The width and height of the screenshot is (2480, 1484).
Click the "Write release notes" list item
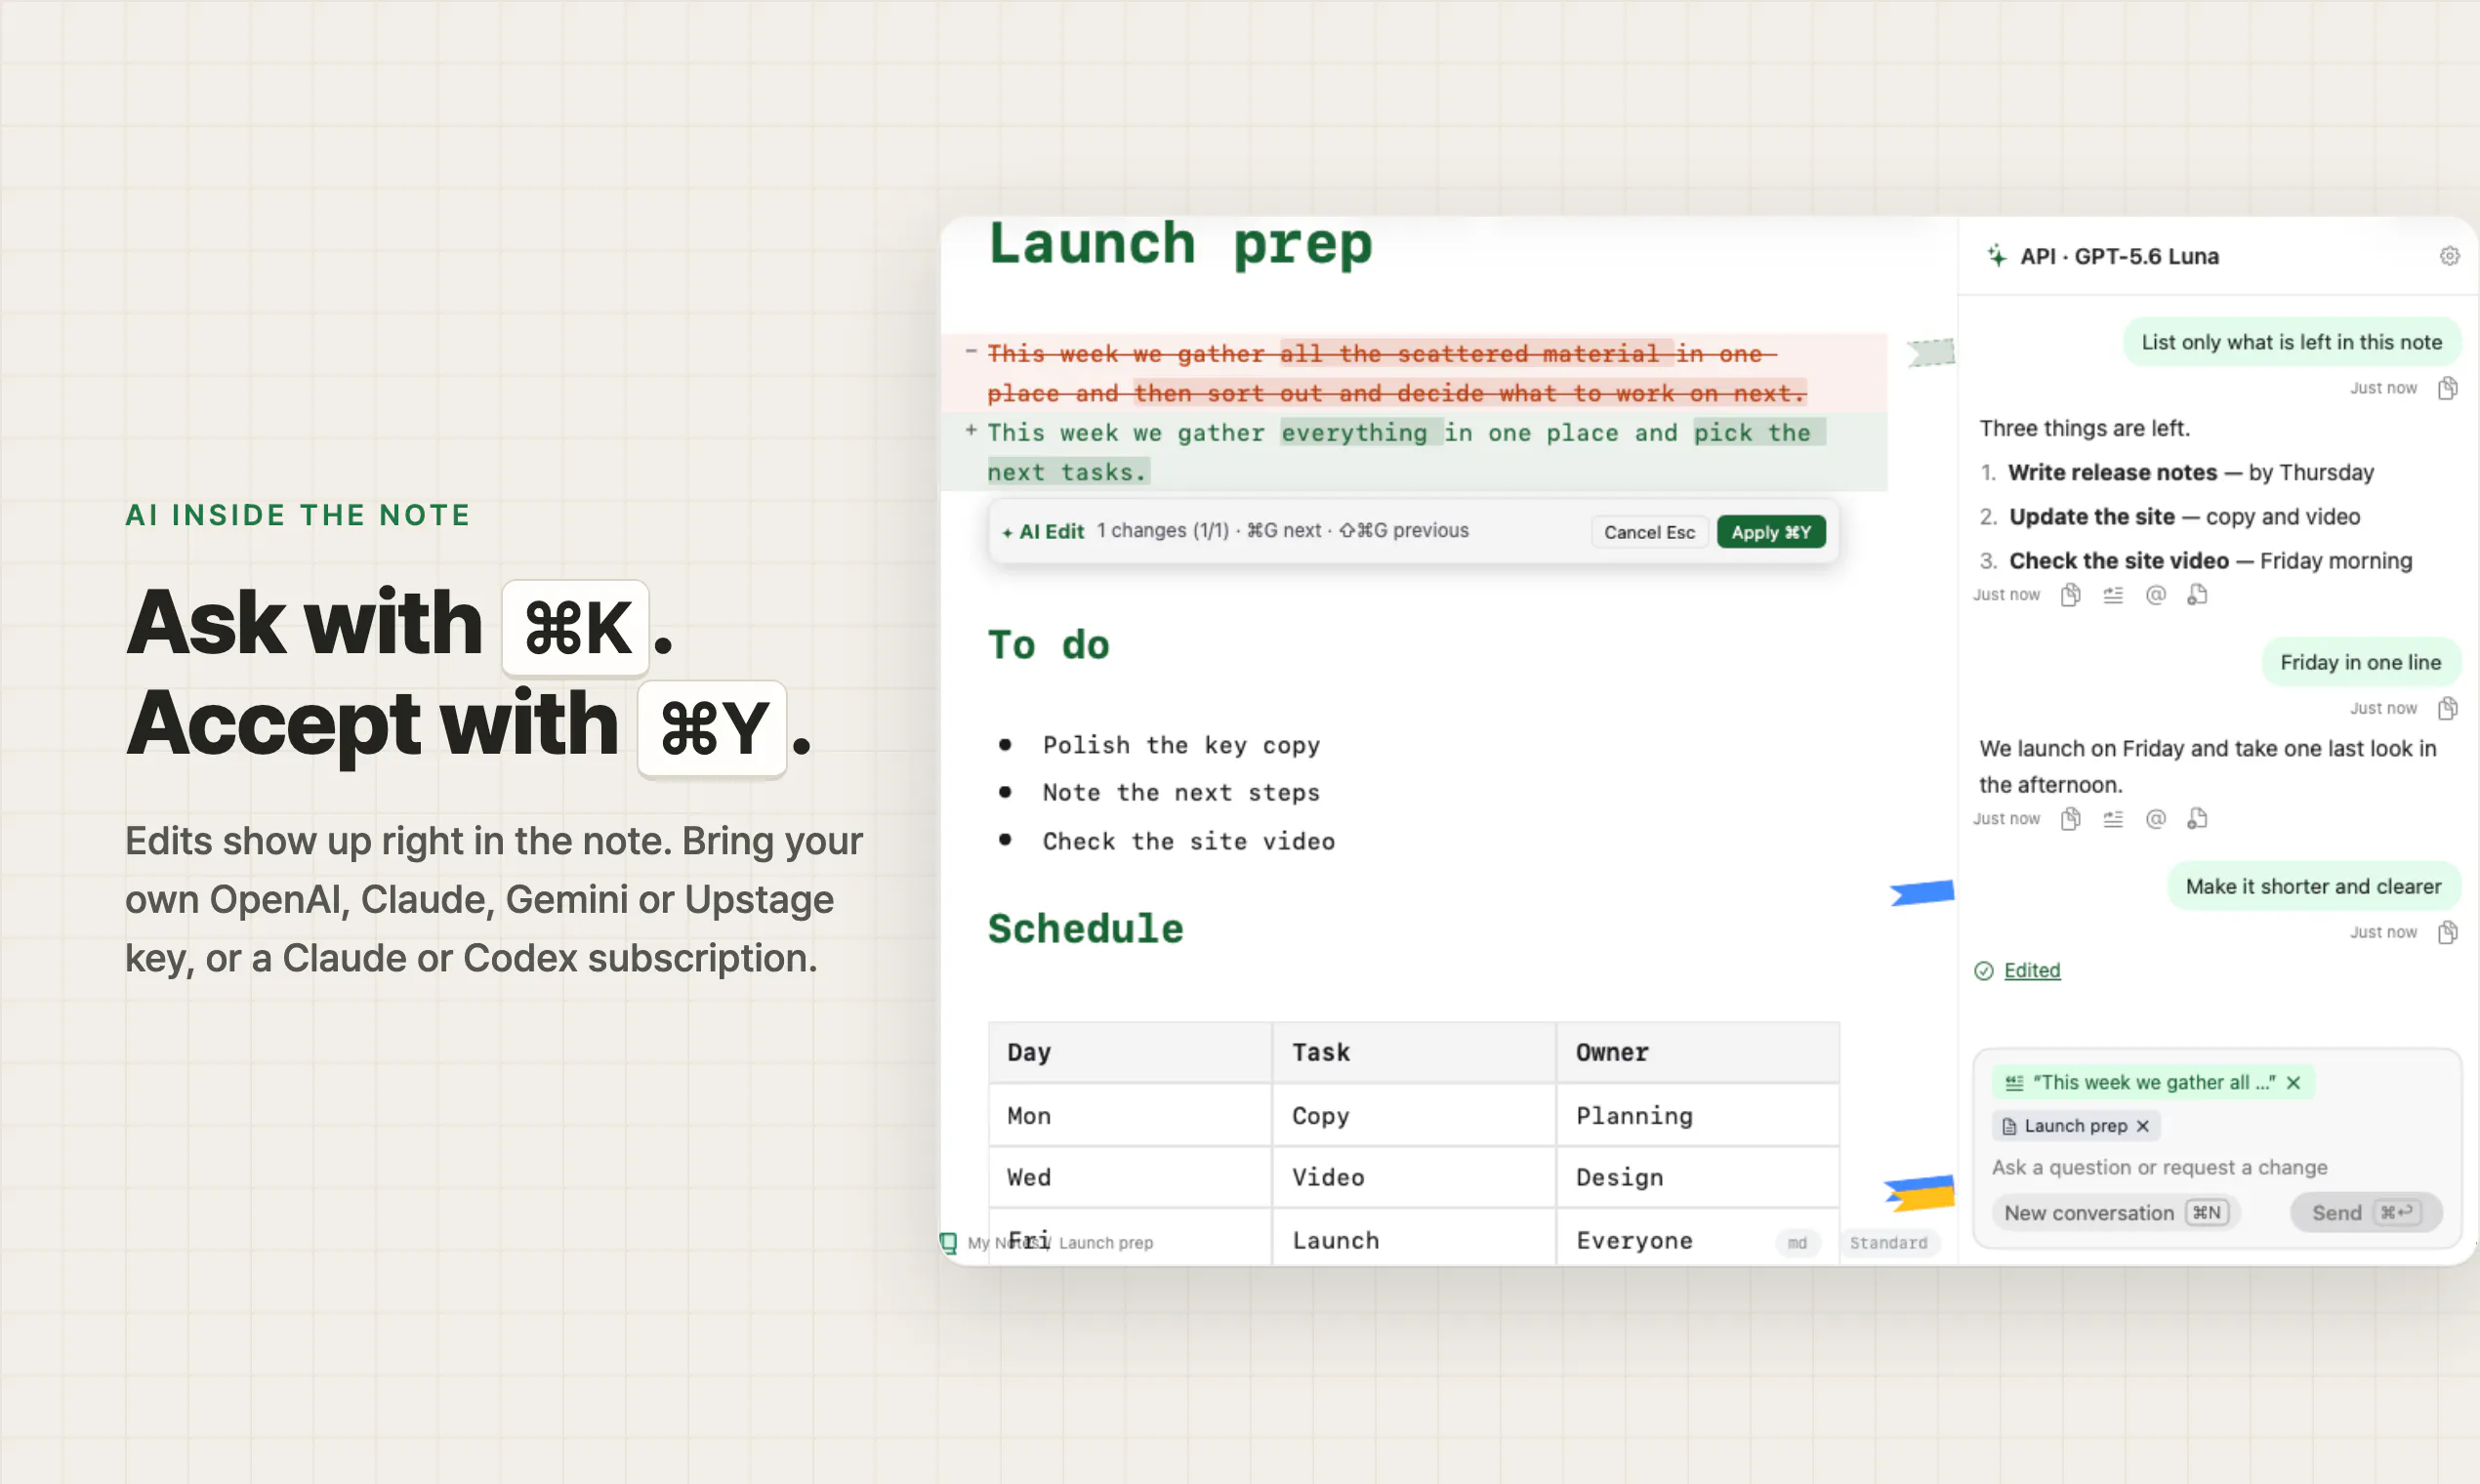click(x=2190, y=472)
